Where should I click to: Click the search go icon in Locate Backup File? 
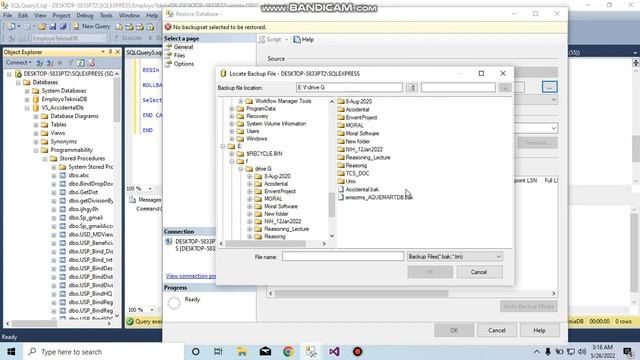(x=505, y=87)
